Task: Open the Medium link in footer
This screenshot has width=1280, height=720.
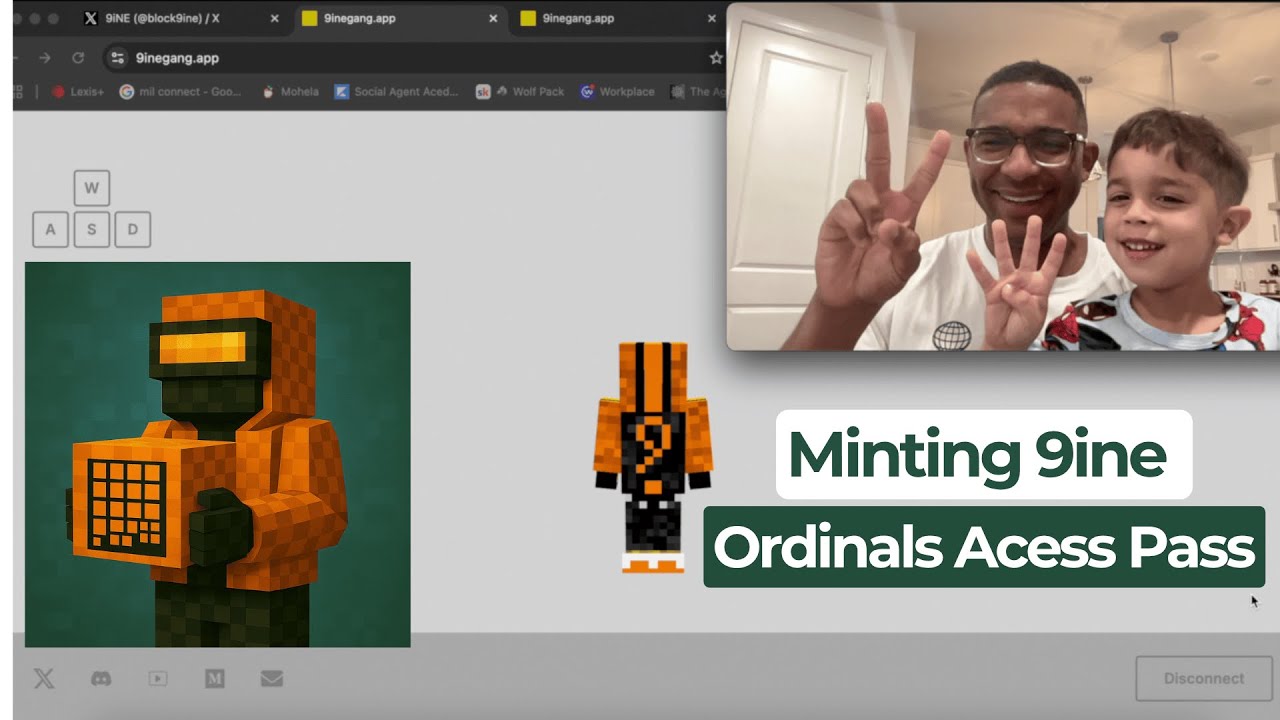Action: [214, 678]
